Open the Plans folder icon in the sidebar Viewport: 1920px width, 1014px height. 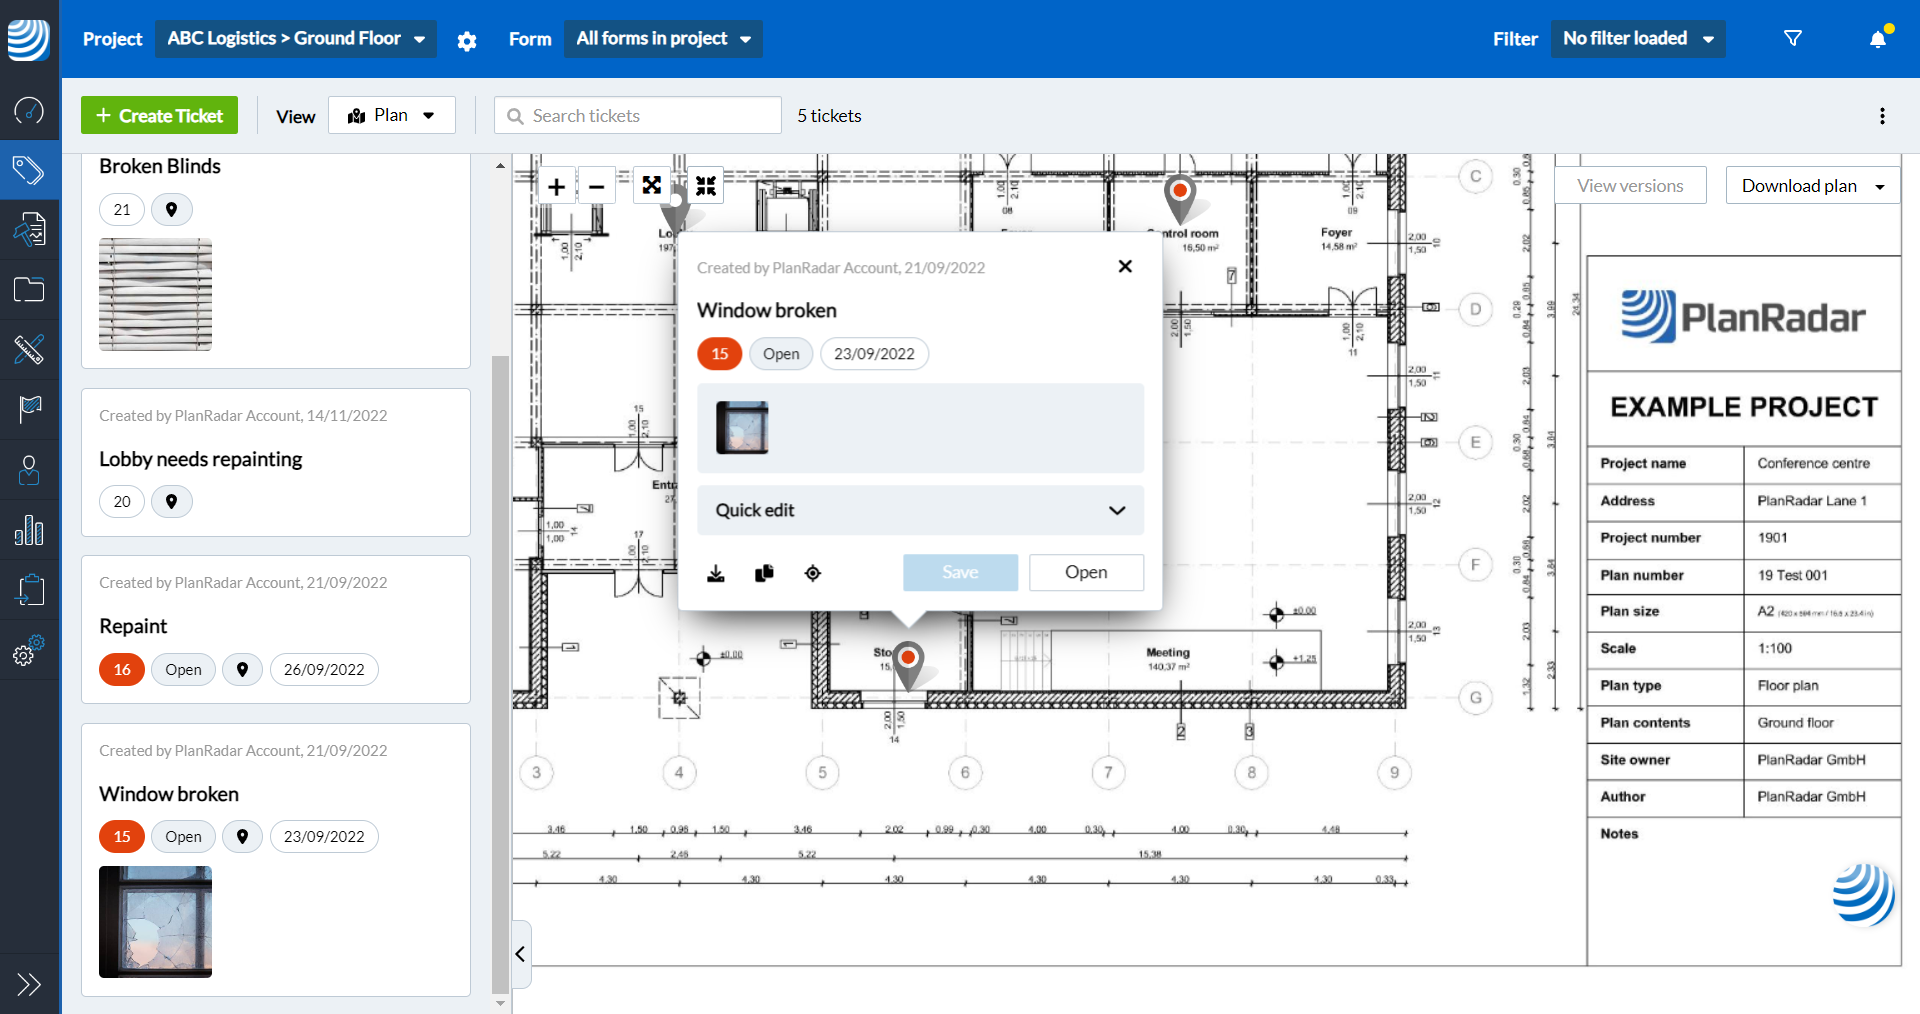pyautogui.click(x=29, y=289)
